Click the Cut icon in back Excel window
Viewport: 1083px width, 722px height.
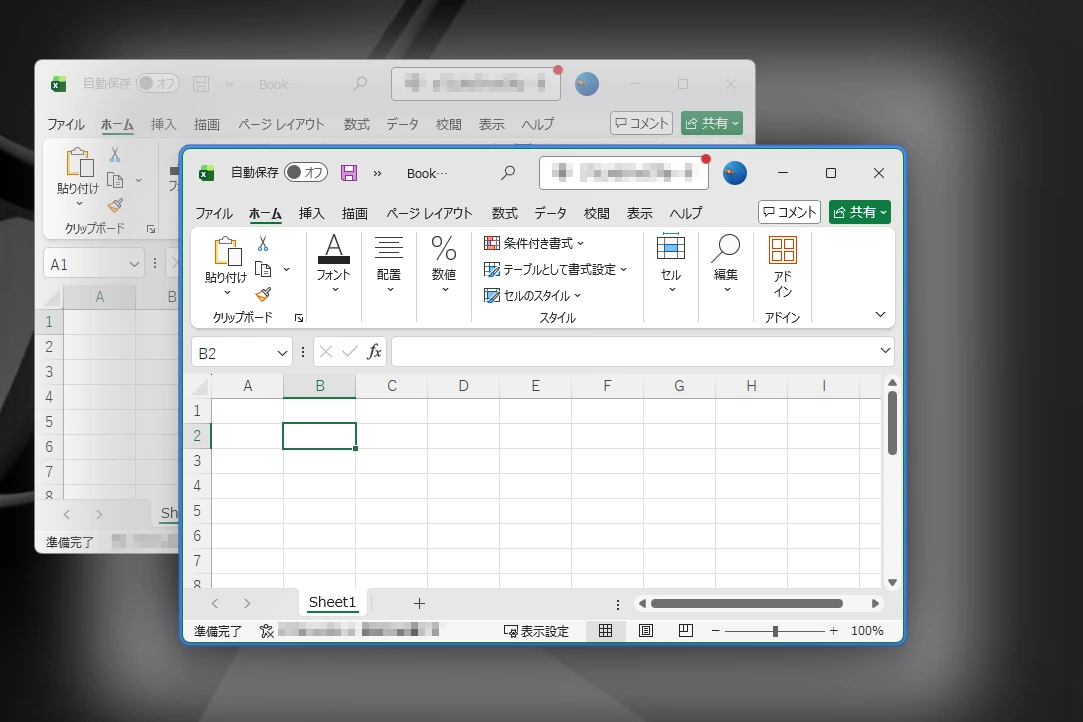(115, 154)
